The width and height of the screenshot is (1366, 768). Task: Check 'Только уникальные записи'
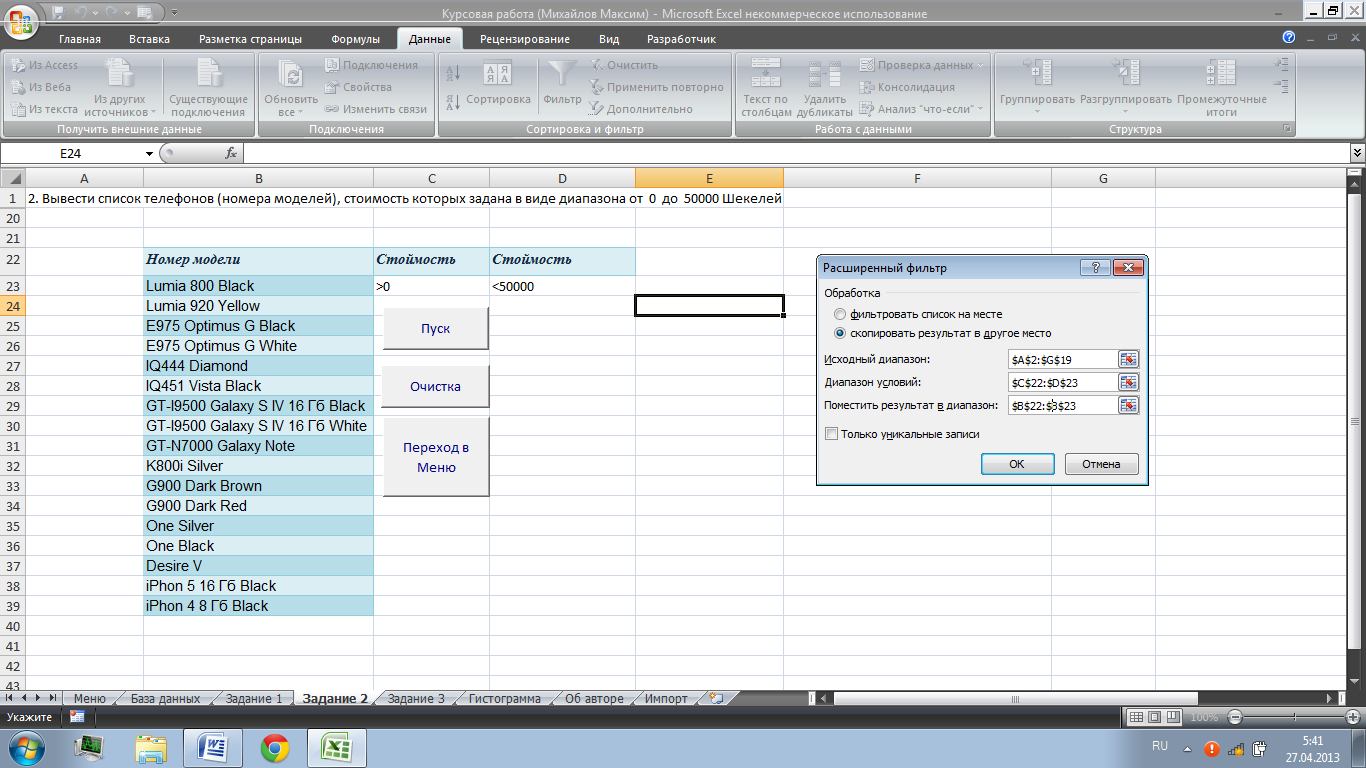click(x=831, y=434)
